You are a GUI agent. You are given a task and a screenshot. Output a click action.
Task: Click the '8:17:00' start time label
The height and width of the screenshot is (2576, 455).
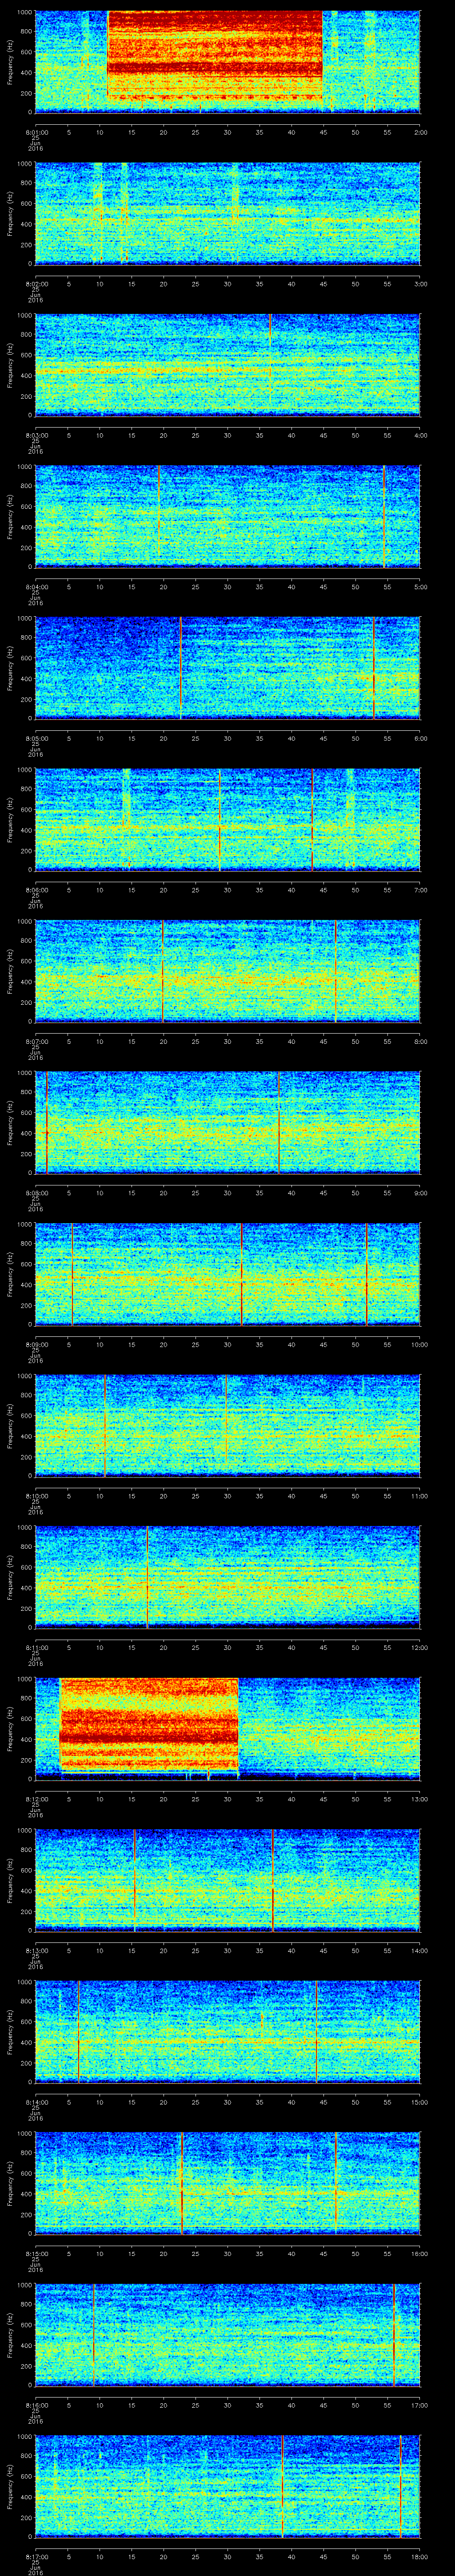pos(36,2557)
